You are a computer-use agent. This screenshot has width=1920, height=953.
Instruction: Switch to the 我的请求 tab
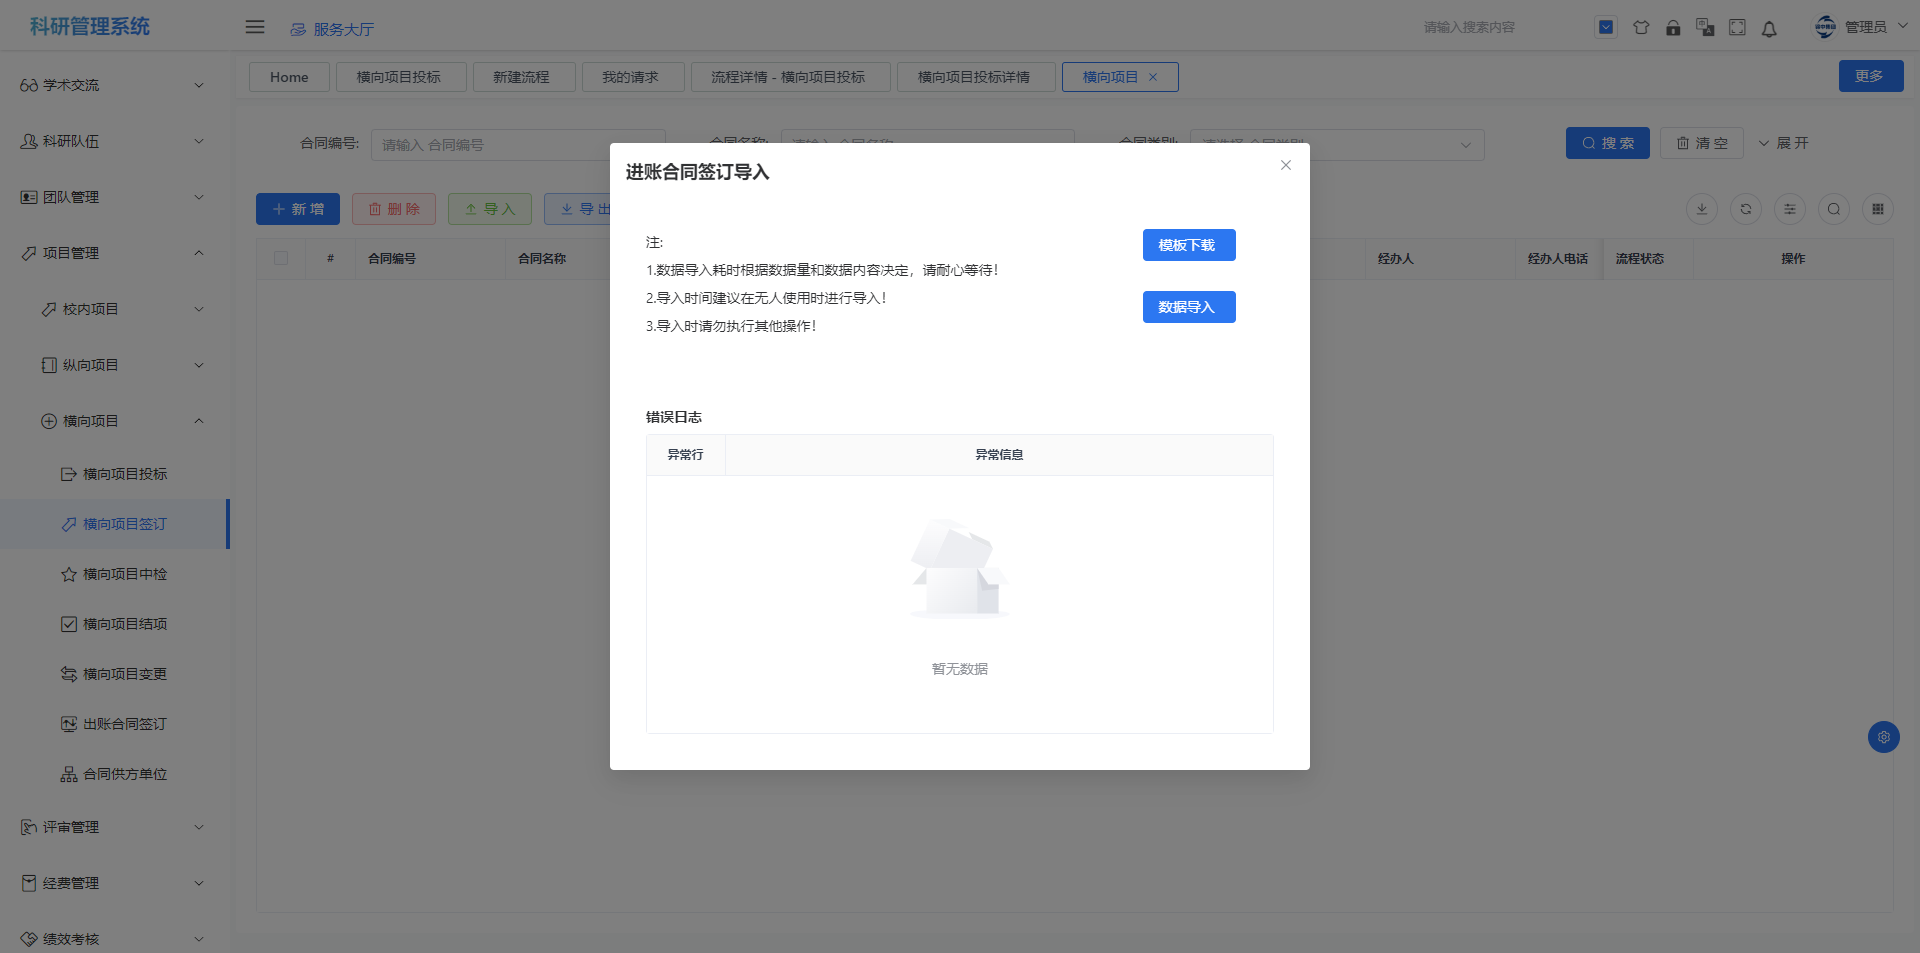631,77
